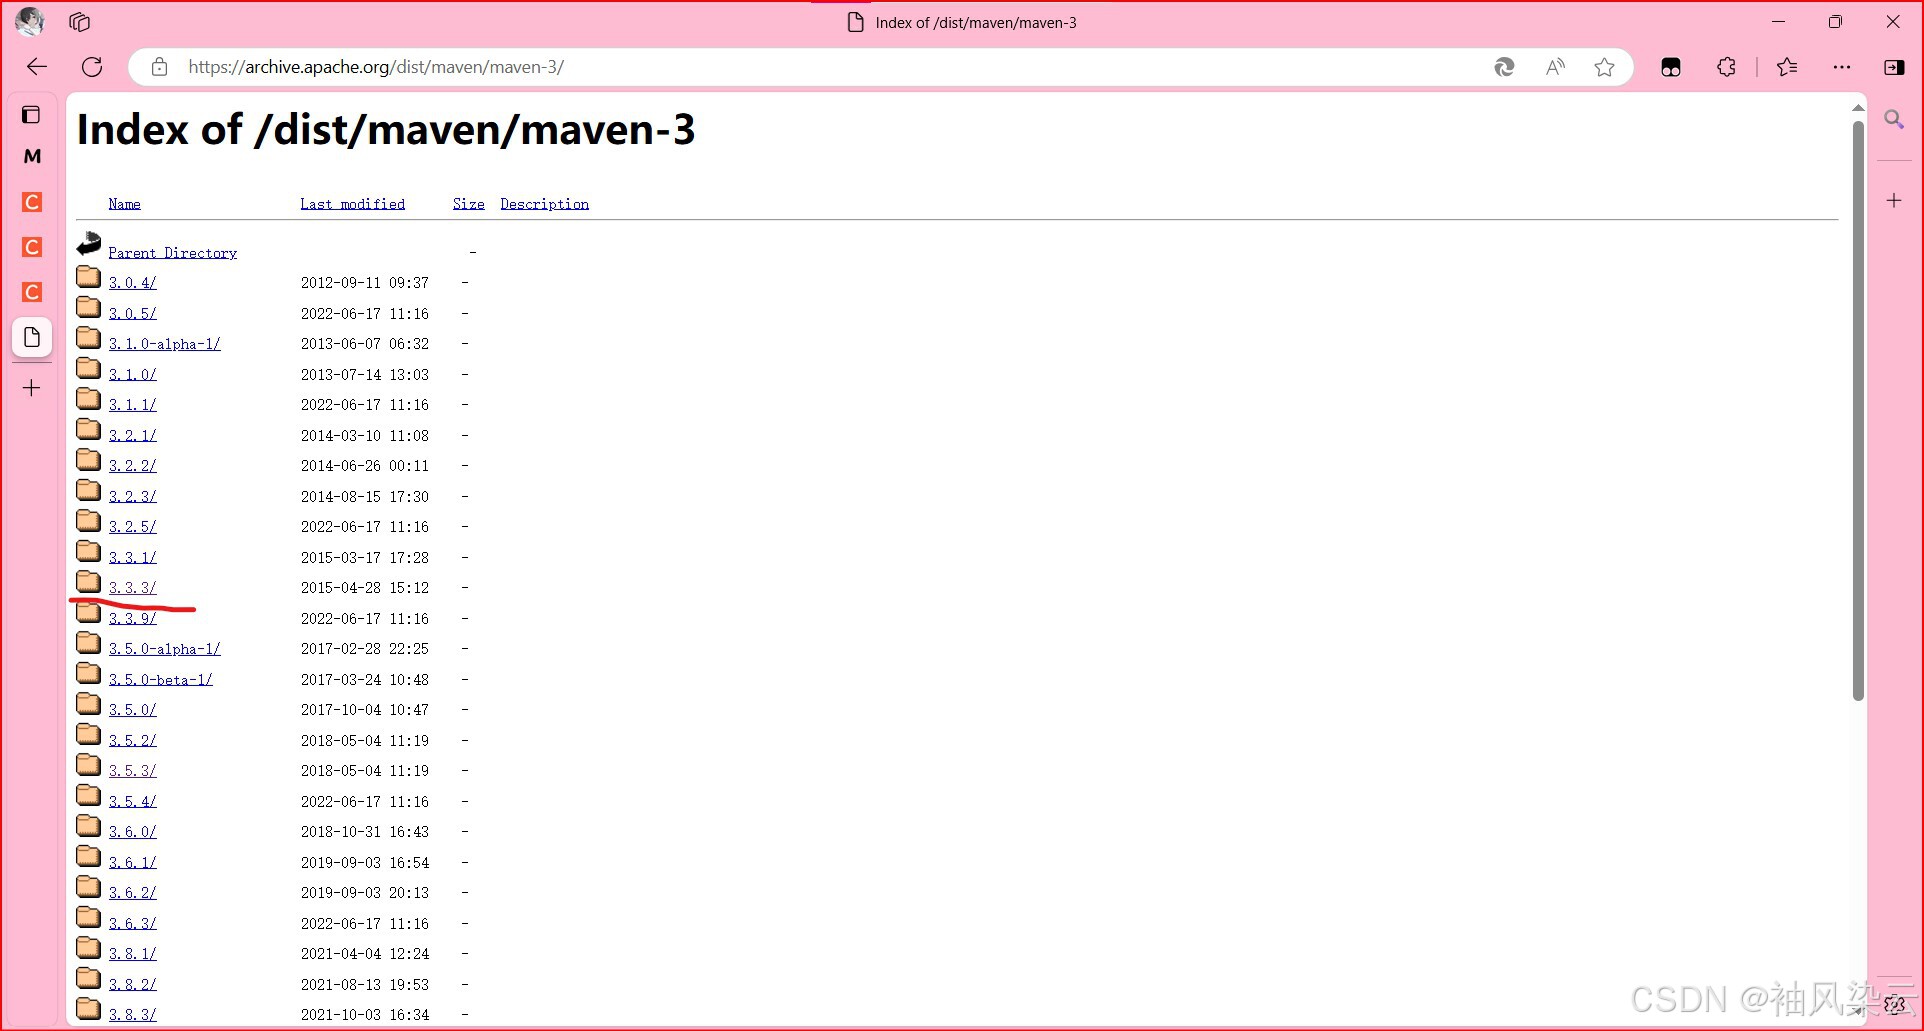Sort listing by Description column
The image size is (1924, 1031).
click(x=545, y=204)
